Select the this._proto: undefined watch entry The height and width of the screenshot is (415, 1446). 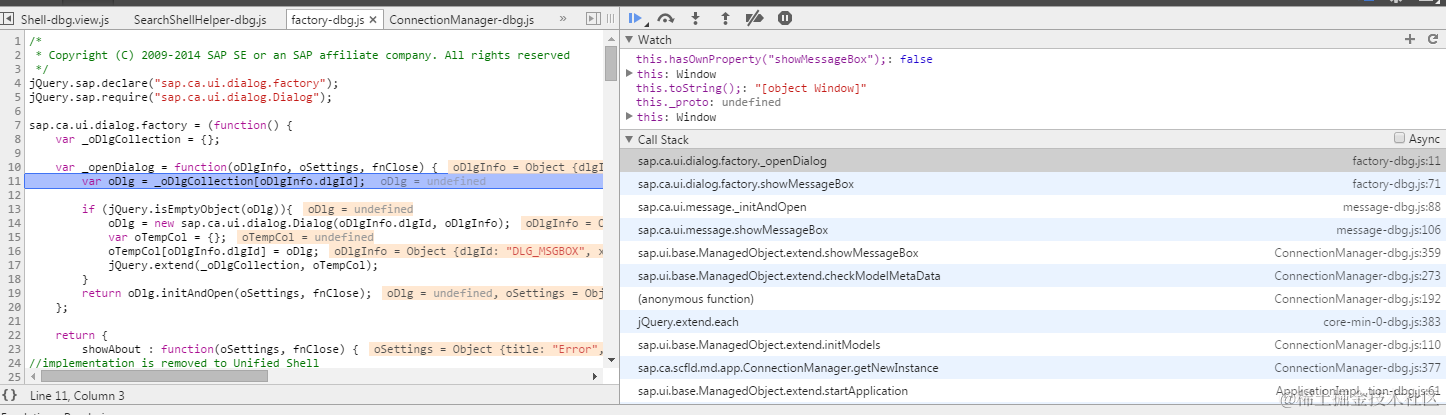(708, 102)
